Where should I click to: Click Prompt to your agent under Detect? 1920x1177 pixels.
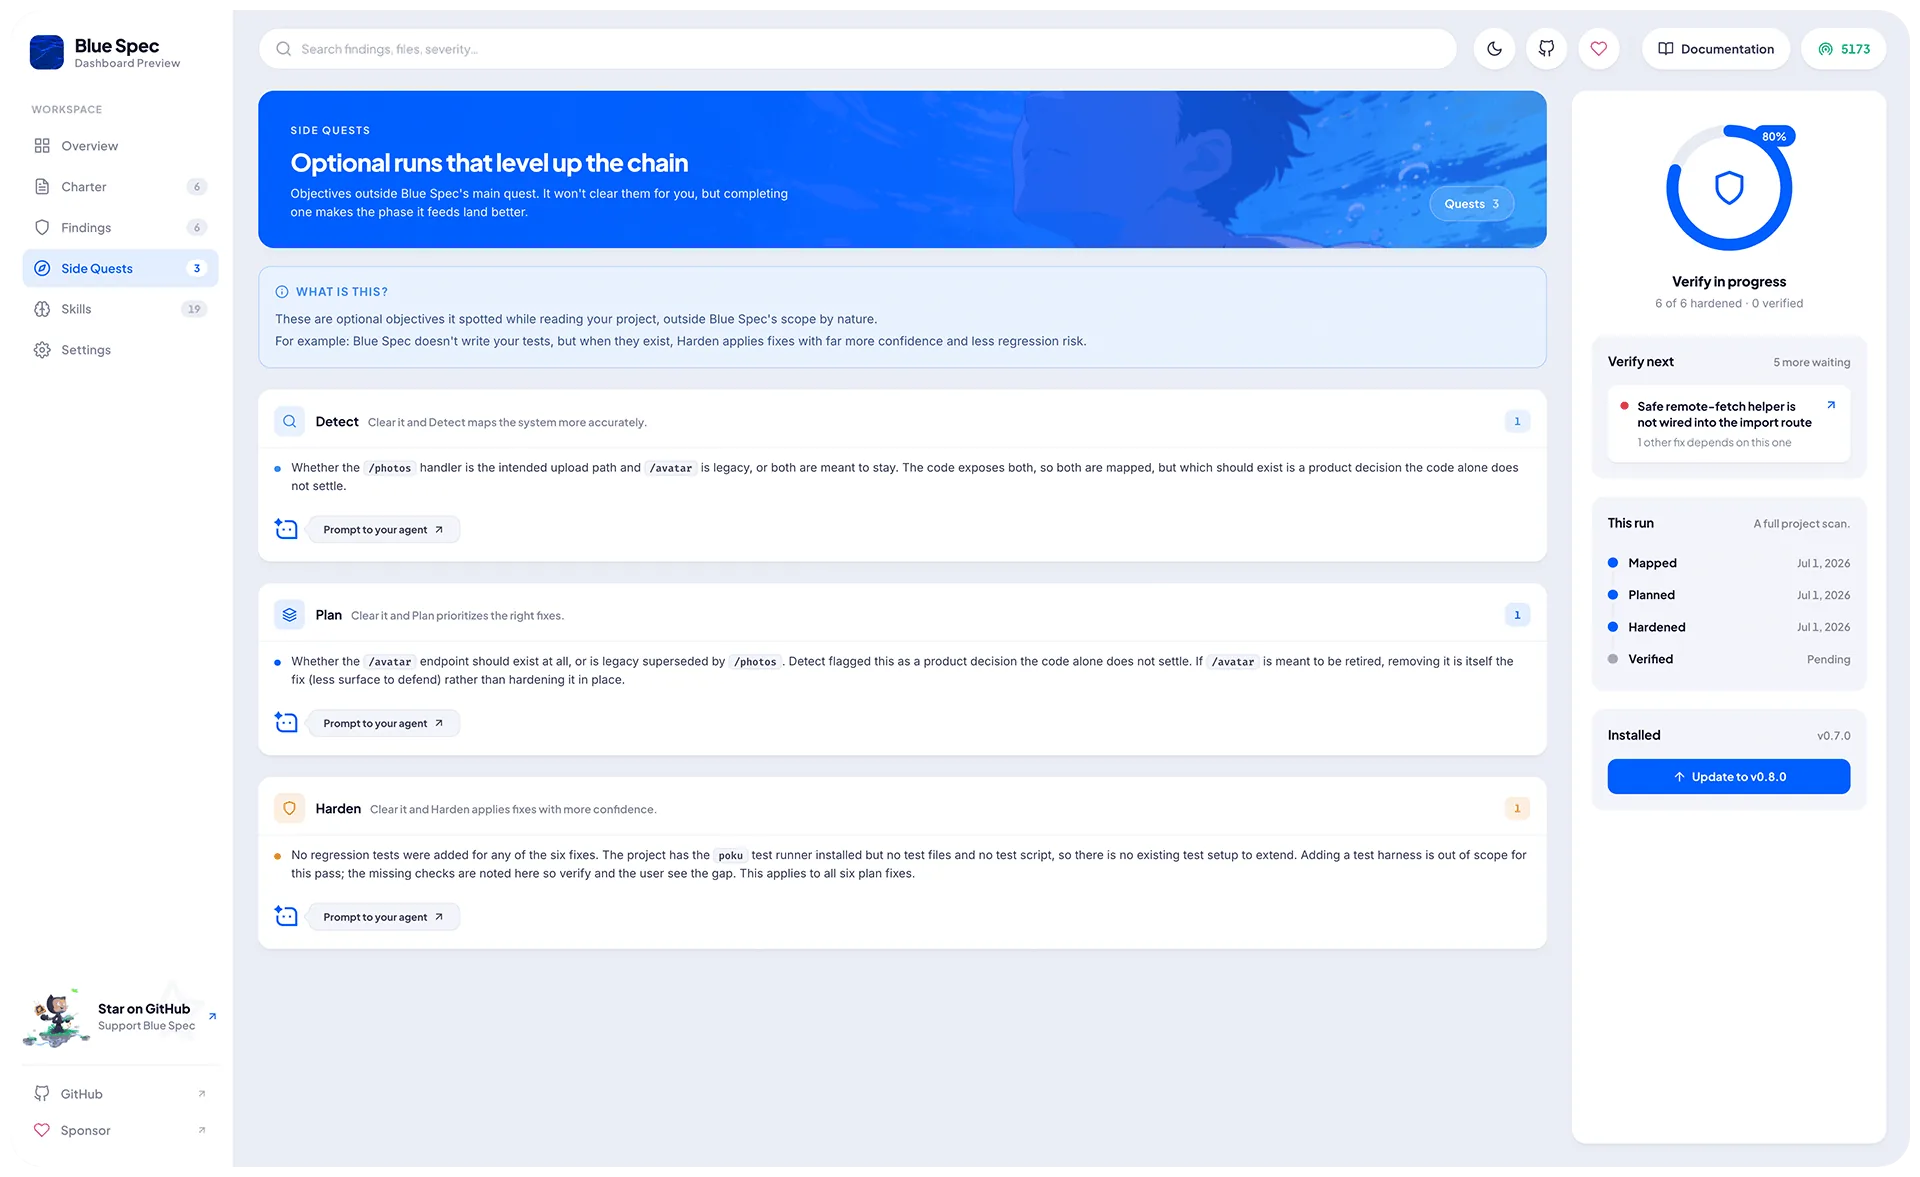point(383,530)
